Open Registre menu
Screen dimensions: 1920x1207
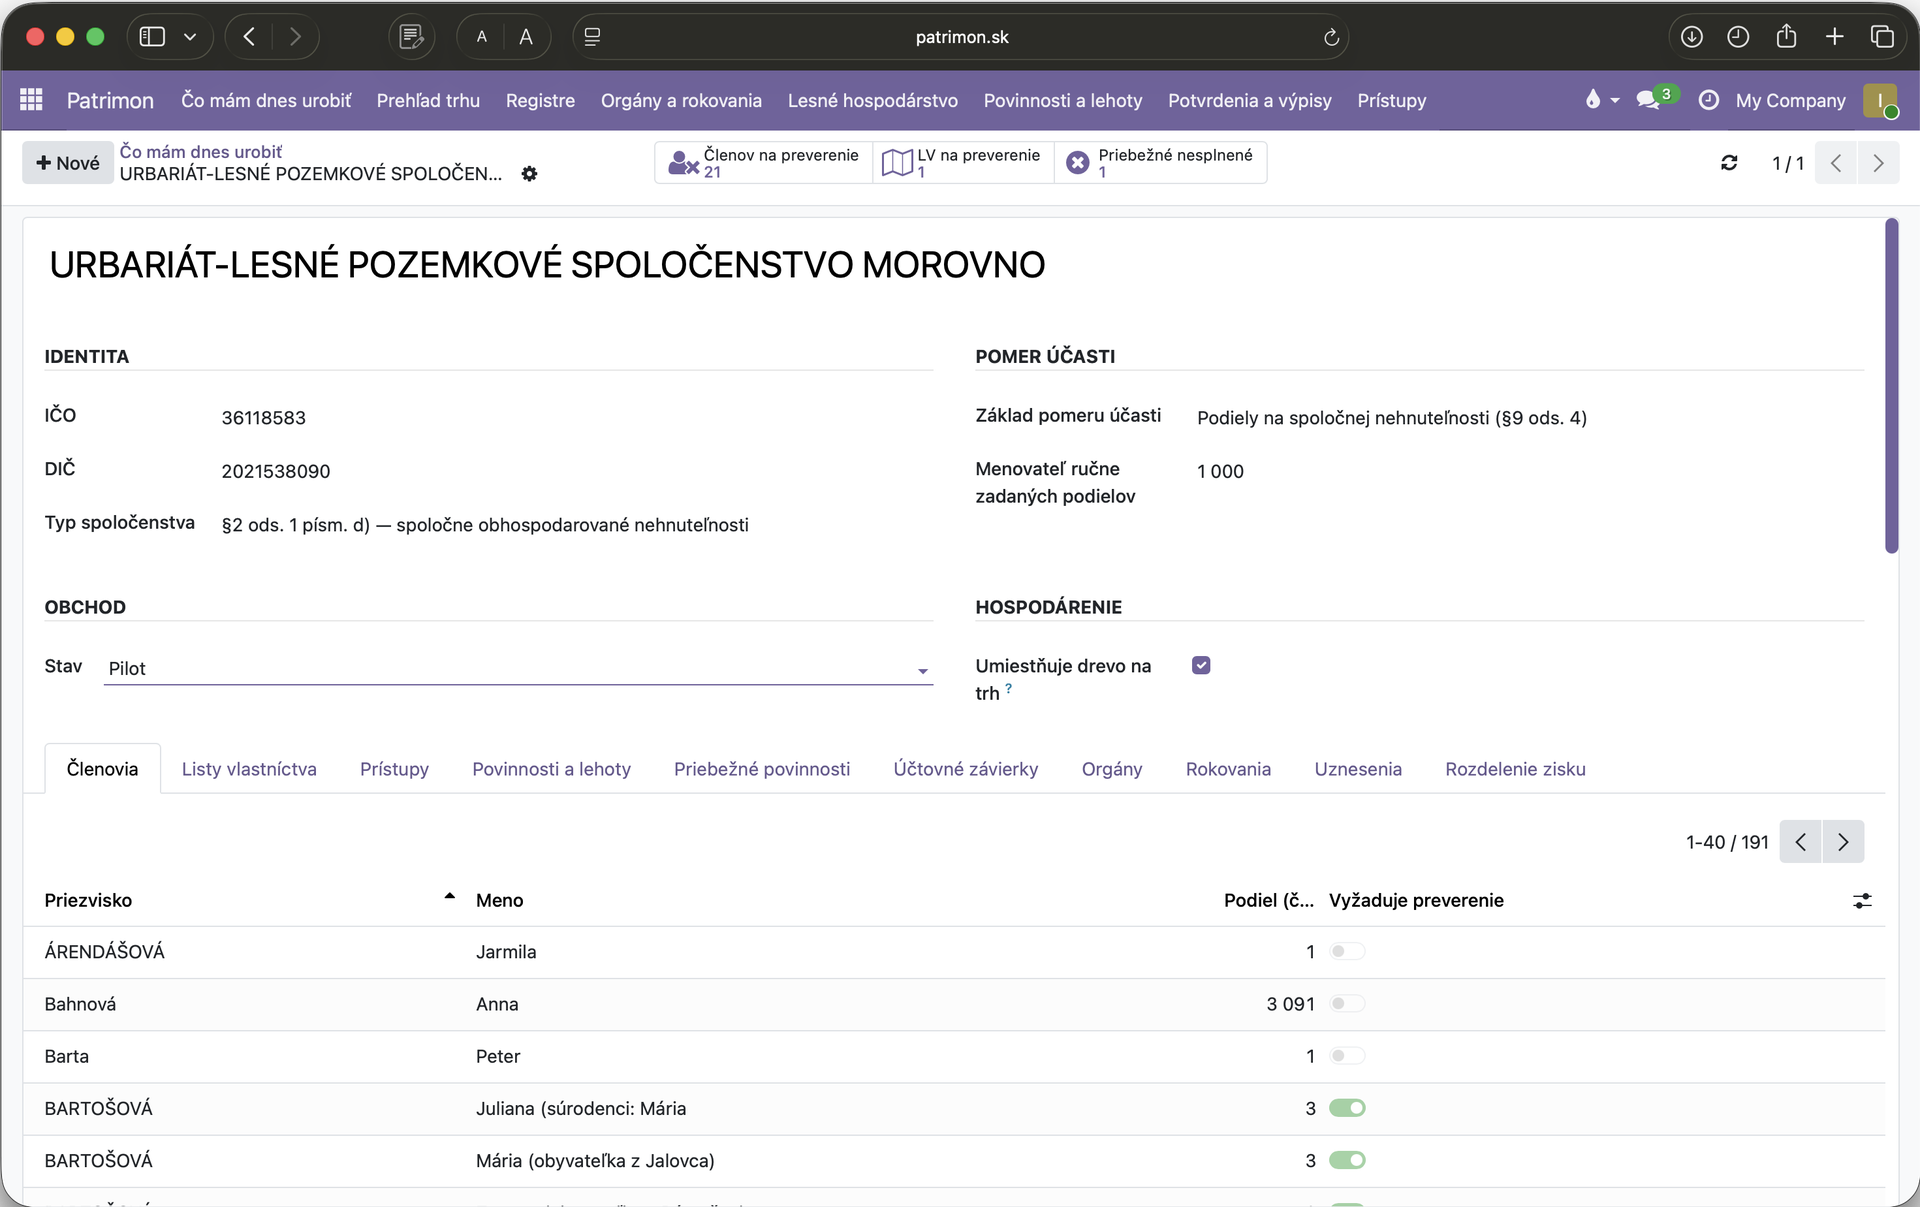click(540, 100)
